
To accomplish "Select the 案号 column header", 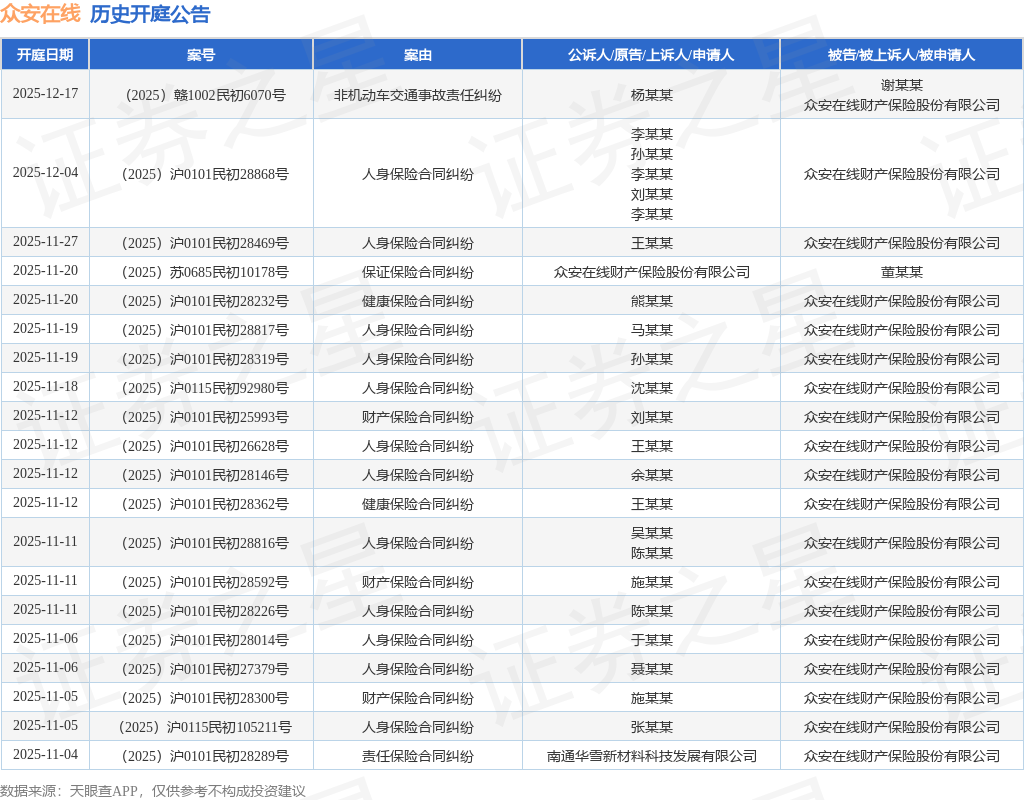I will [201, 55].
